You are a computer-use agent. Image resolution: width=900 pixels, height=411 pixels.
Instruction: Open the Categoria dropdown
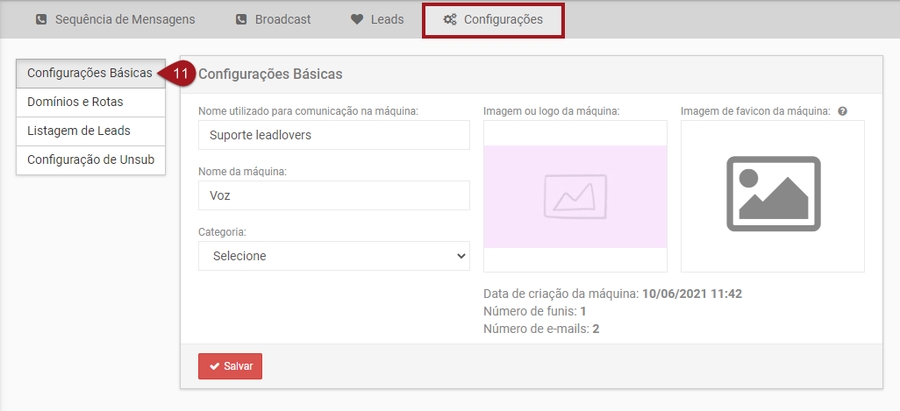point(334,256)
